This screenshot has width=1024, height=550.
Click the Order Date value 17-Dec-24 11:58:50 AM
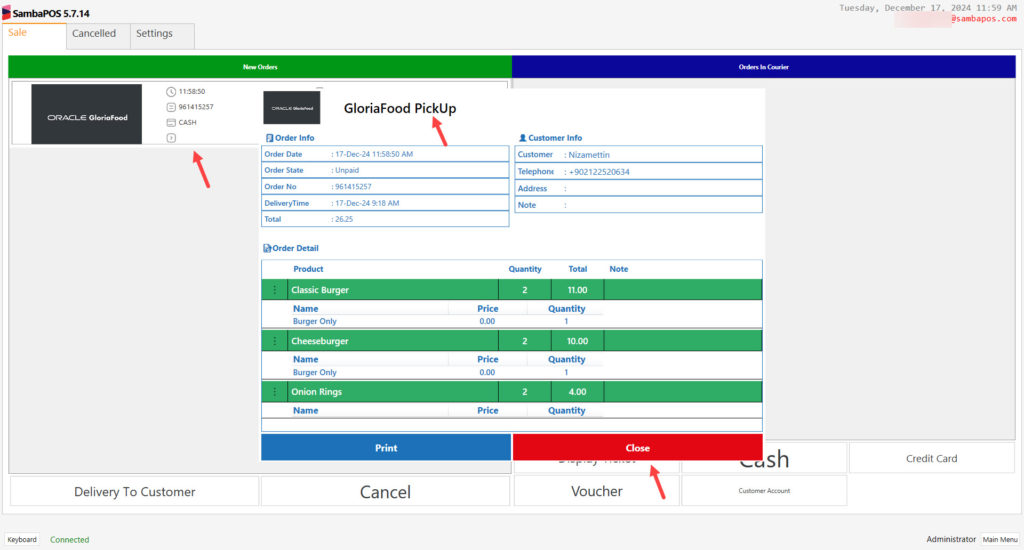[374, 154]
